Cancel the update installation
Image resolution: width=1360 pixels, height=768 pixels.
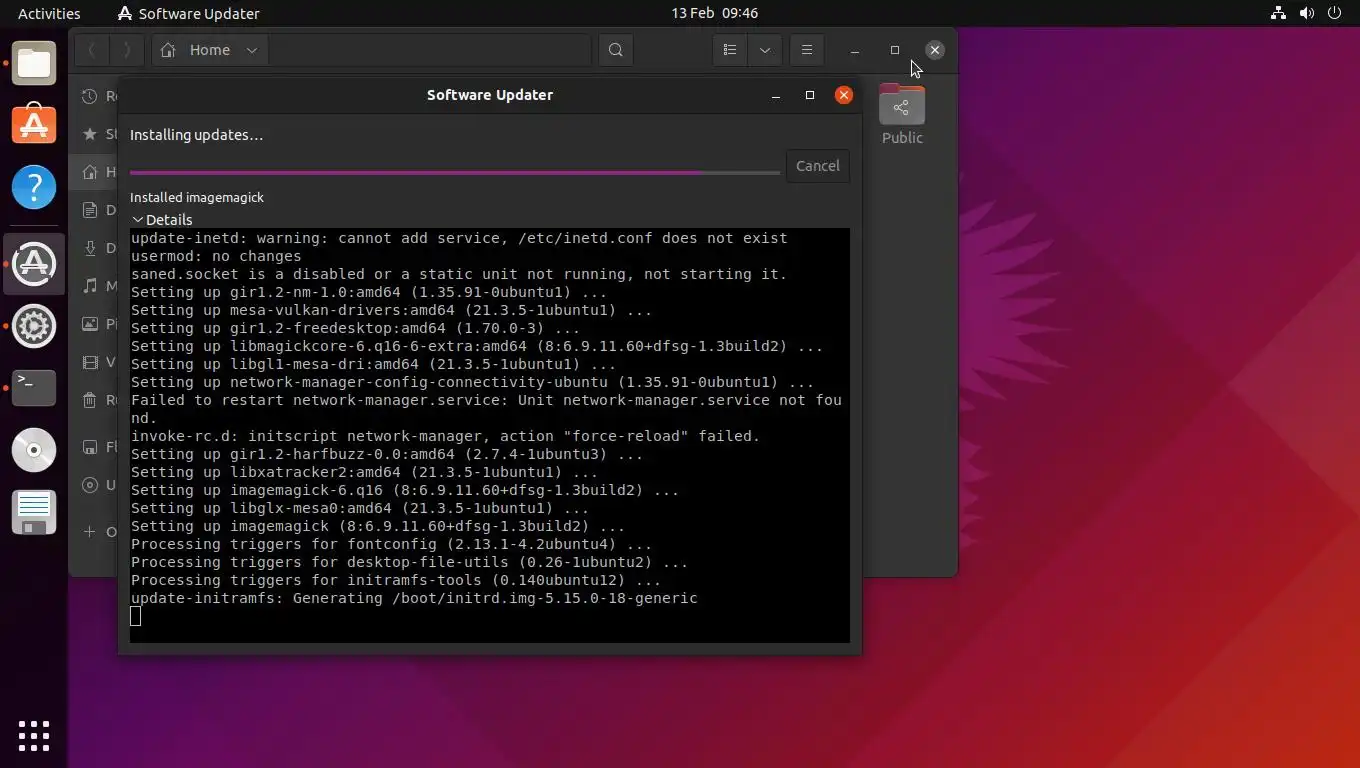[x=817, y=166]
